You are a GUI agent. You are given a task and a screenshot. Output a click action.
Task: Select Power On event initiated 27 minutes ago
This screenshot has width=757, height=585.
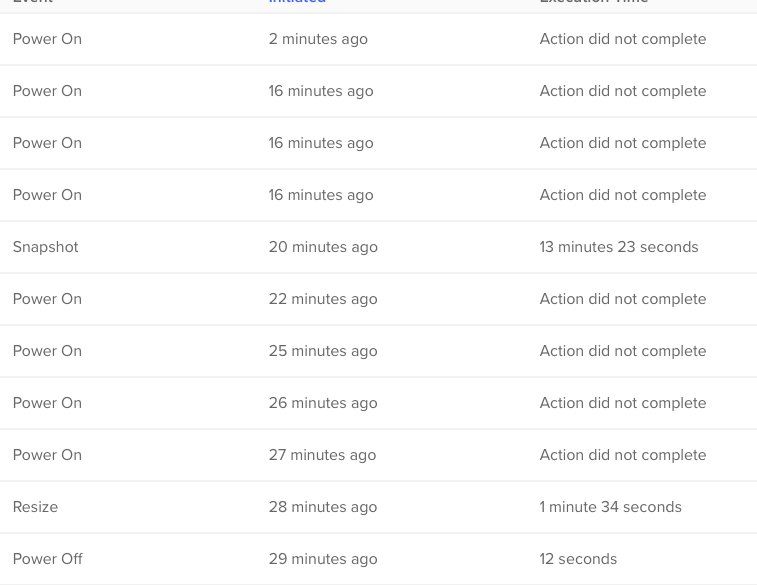[x=47, y=455]
